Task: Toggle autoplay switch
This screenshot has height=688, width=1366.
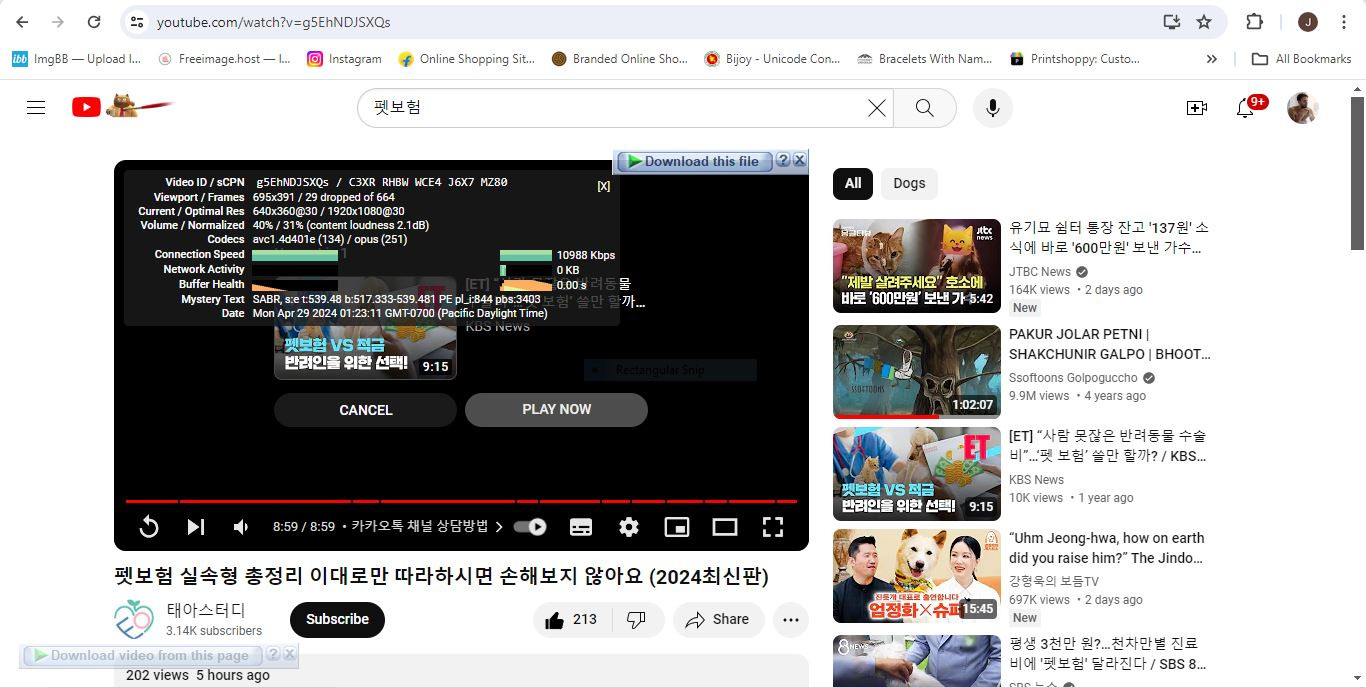Action: (530, 527)
